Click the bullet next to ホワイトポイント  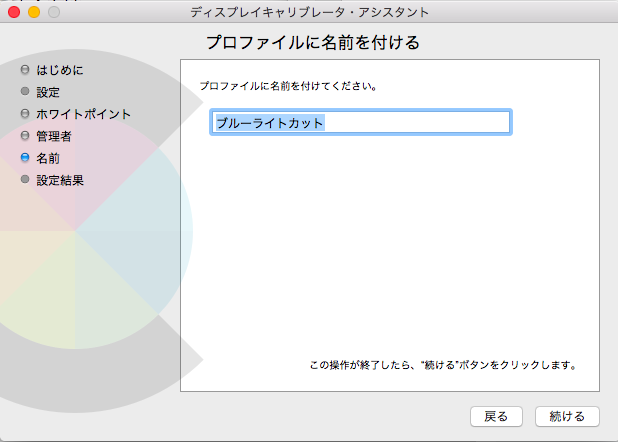pos(25,114)
